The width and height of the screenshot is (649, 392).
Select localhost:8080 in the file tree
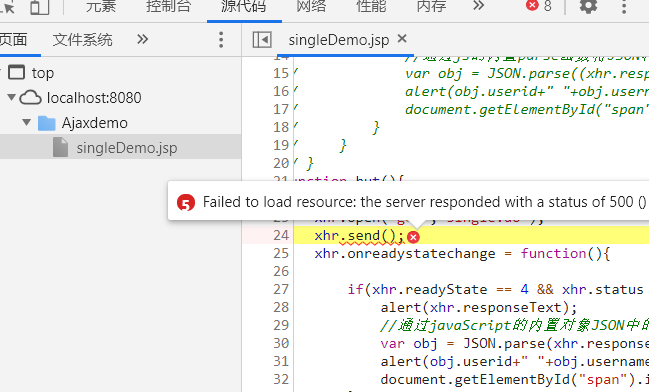94,98
